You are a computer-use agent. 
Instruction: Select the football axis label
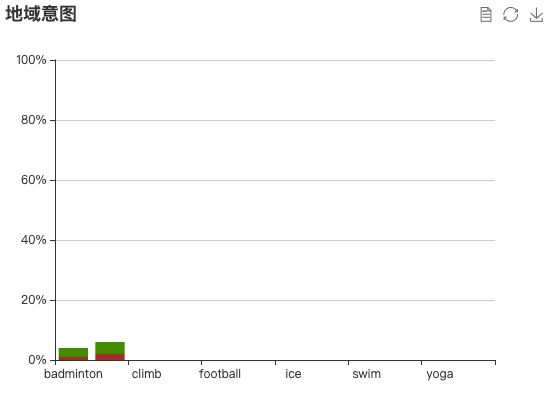tap(220, 374)
